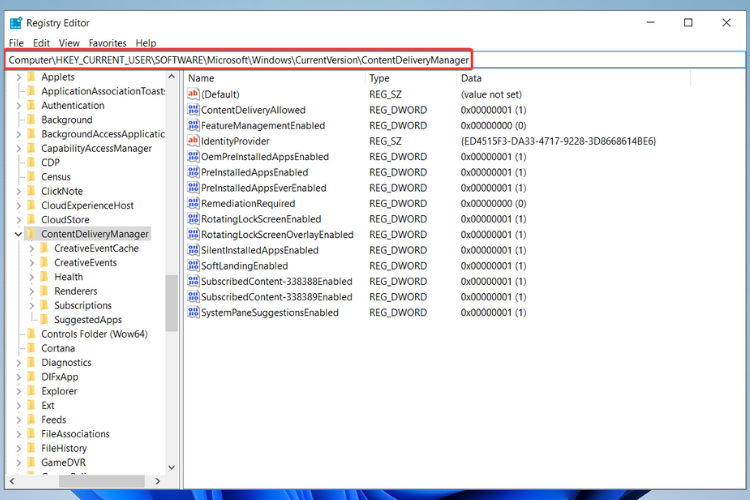Click the tree pane scroll up arrow
Screen dimensions: 750x500
tap(172, 77)
